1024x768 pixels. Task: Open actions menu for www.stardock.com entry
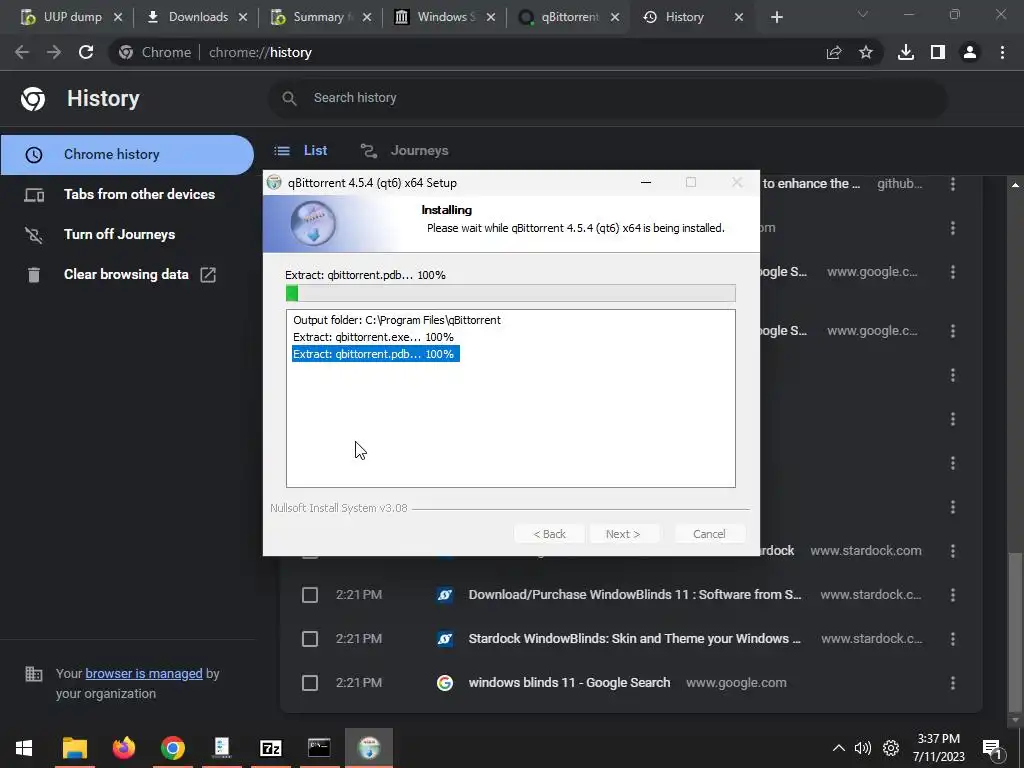pos(953,551)
